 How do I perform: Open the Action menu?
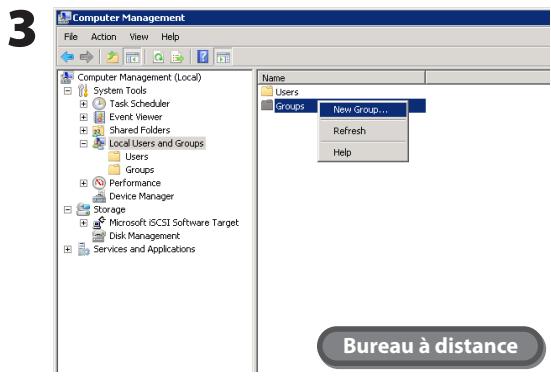tap(104, 37)
